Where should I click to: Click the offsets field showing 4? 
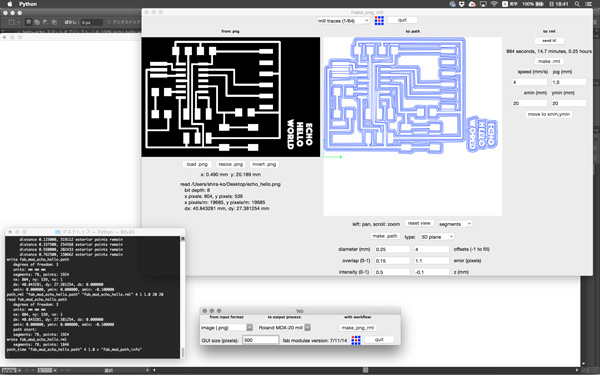432,249
